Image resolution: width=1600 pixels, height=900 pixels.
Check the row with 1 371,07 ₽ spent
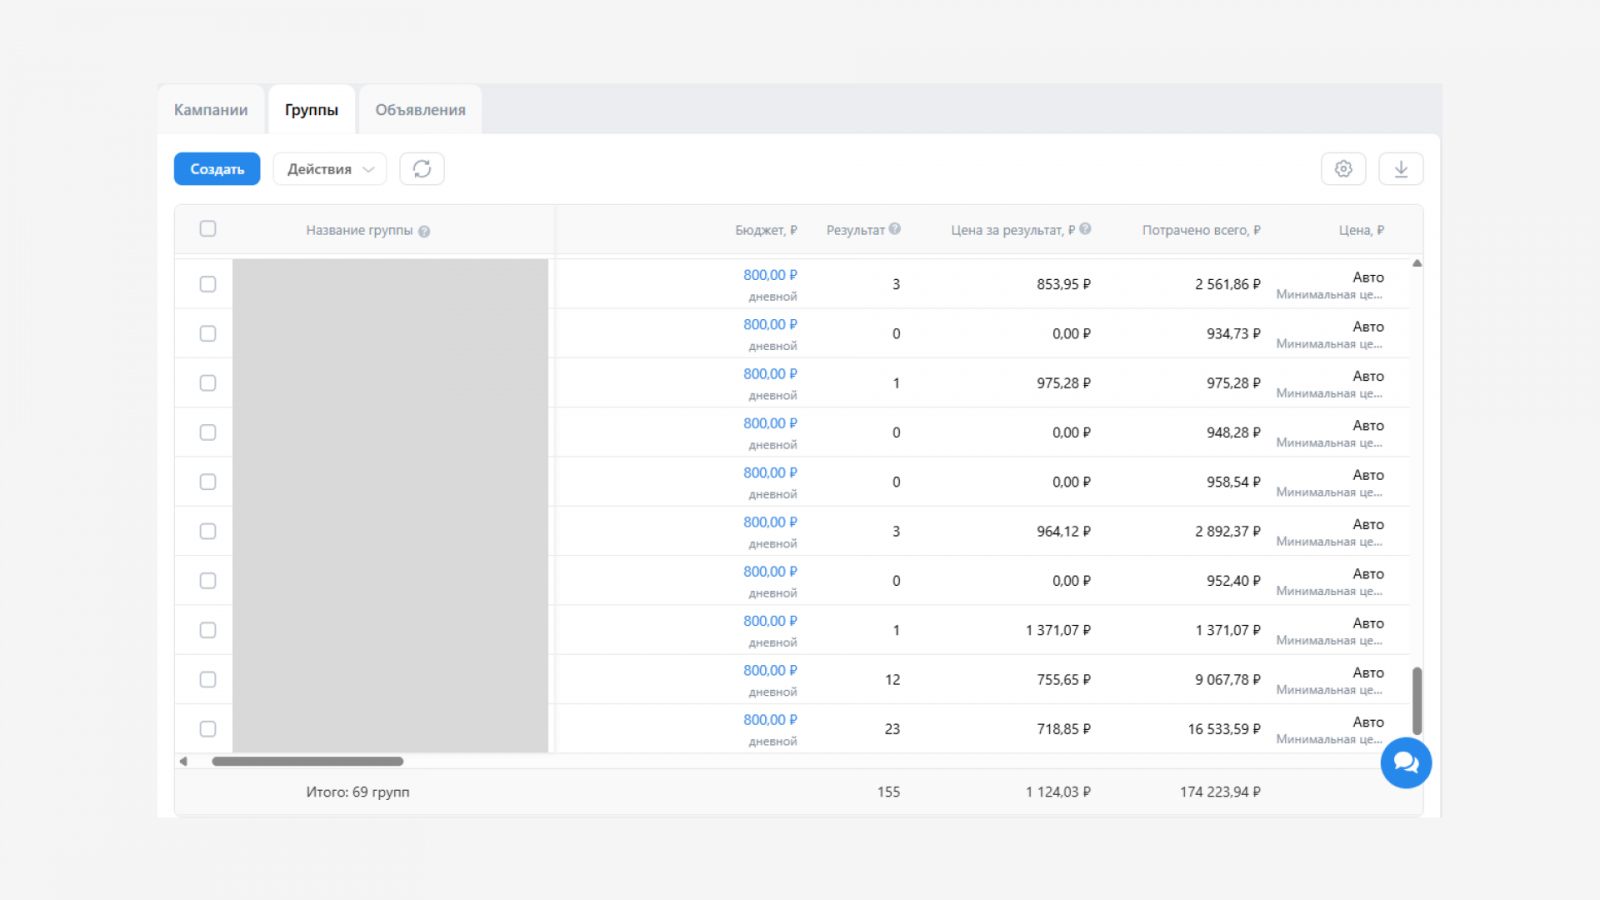point(208,630)
